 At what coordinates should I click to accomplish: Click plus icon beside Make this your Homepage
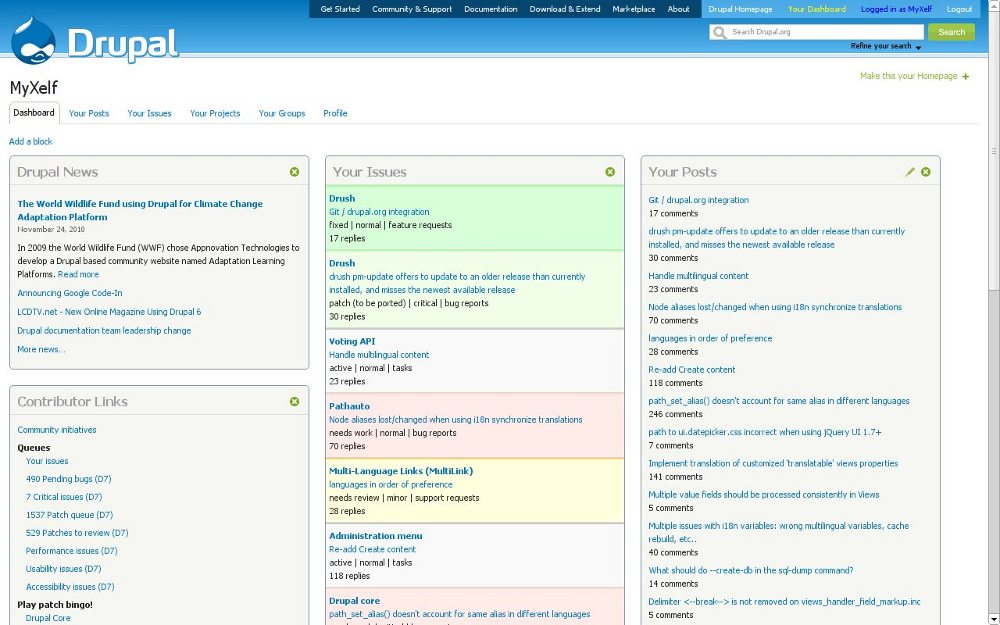point(966,77)
